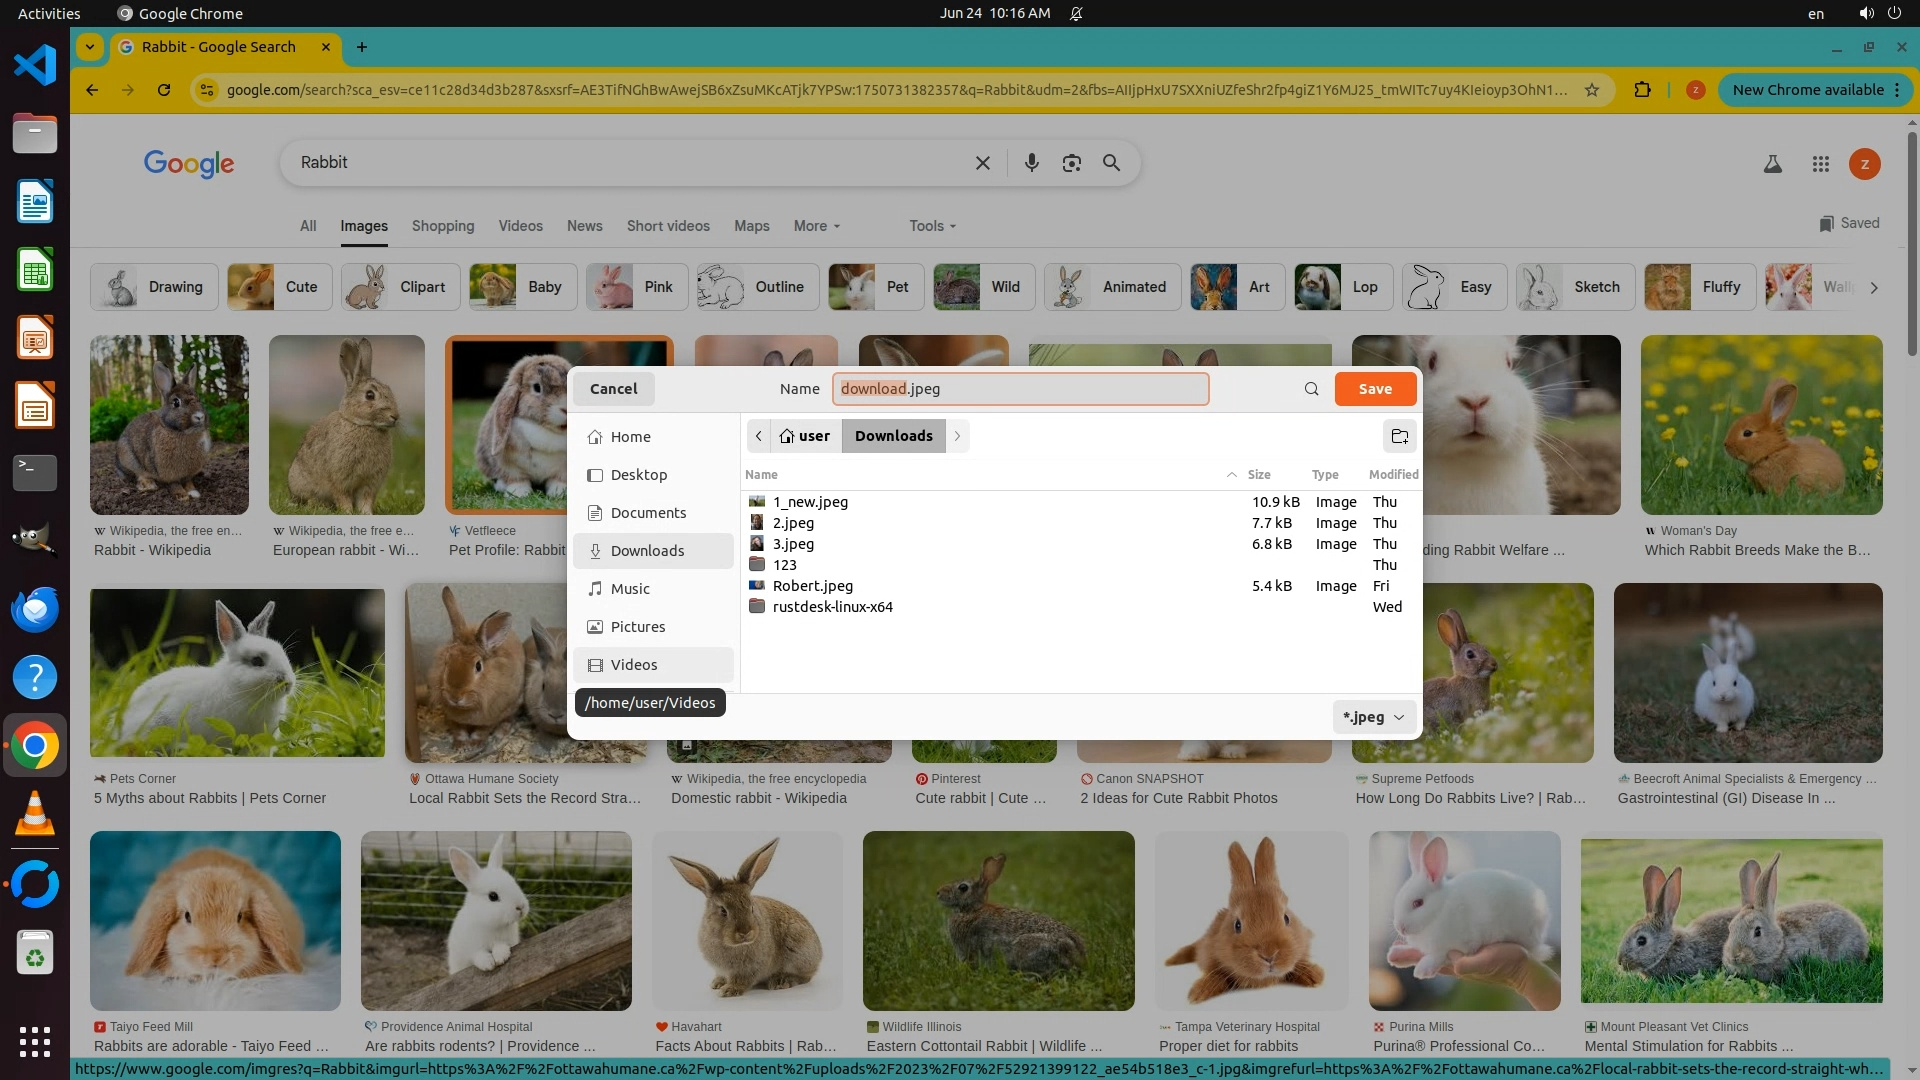
Task: Bookmark this page with star icon
Action: coord(1591,90)
